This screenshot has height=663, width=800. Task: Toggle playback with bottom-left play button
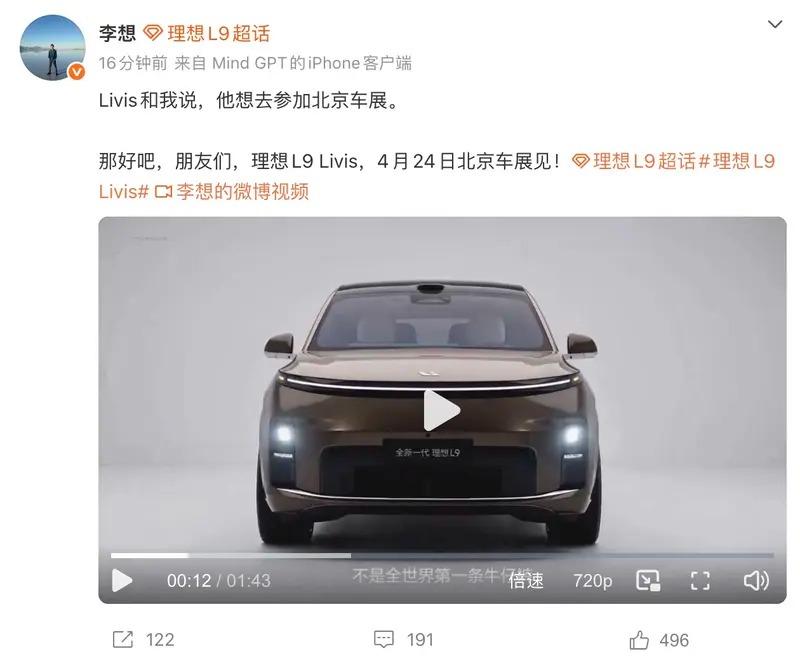[x=122, y=580]
